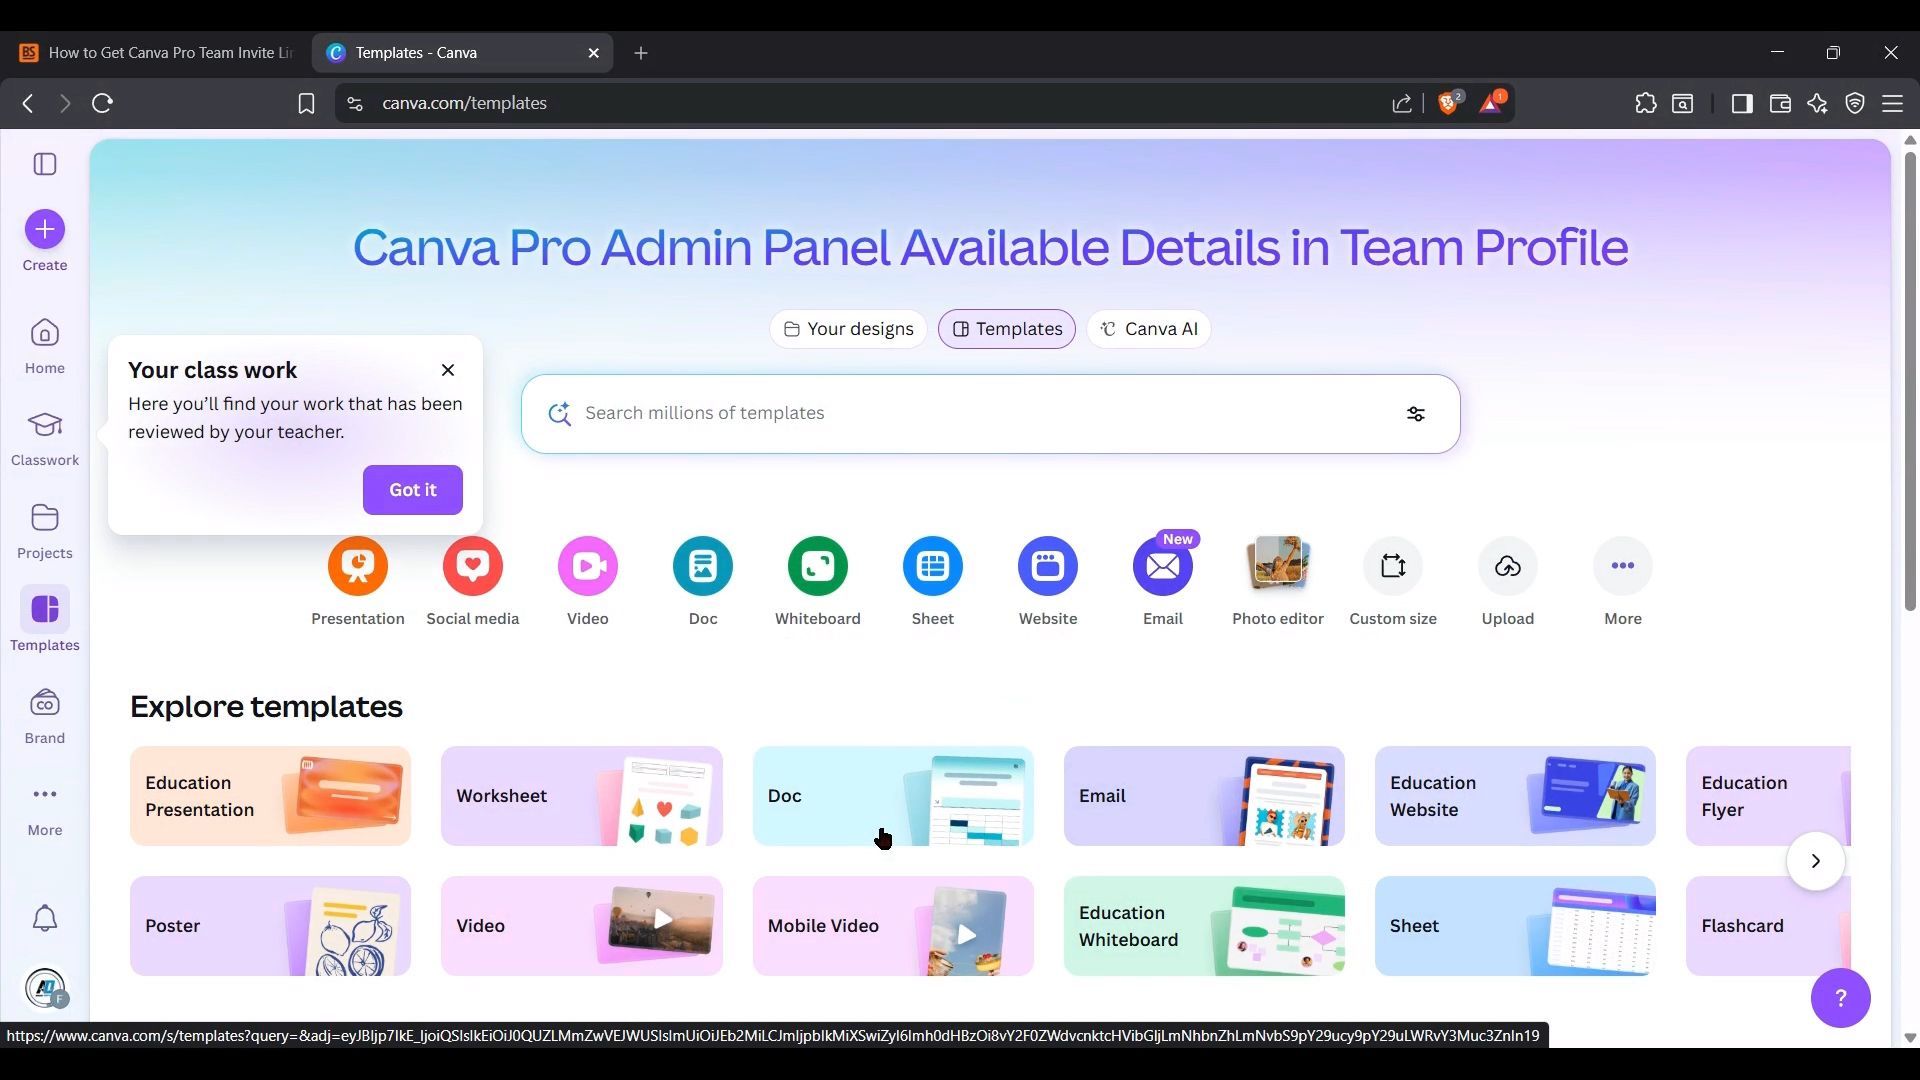
Task: Click the Create plus button in sidebar
Action: click(x=45, y=230)
